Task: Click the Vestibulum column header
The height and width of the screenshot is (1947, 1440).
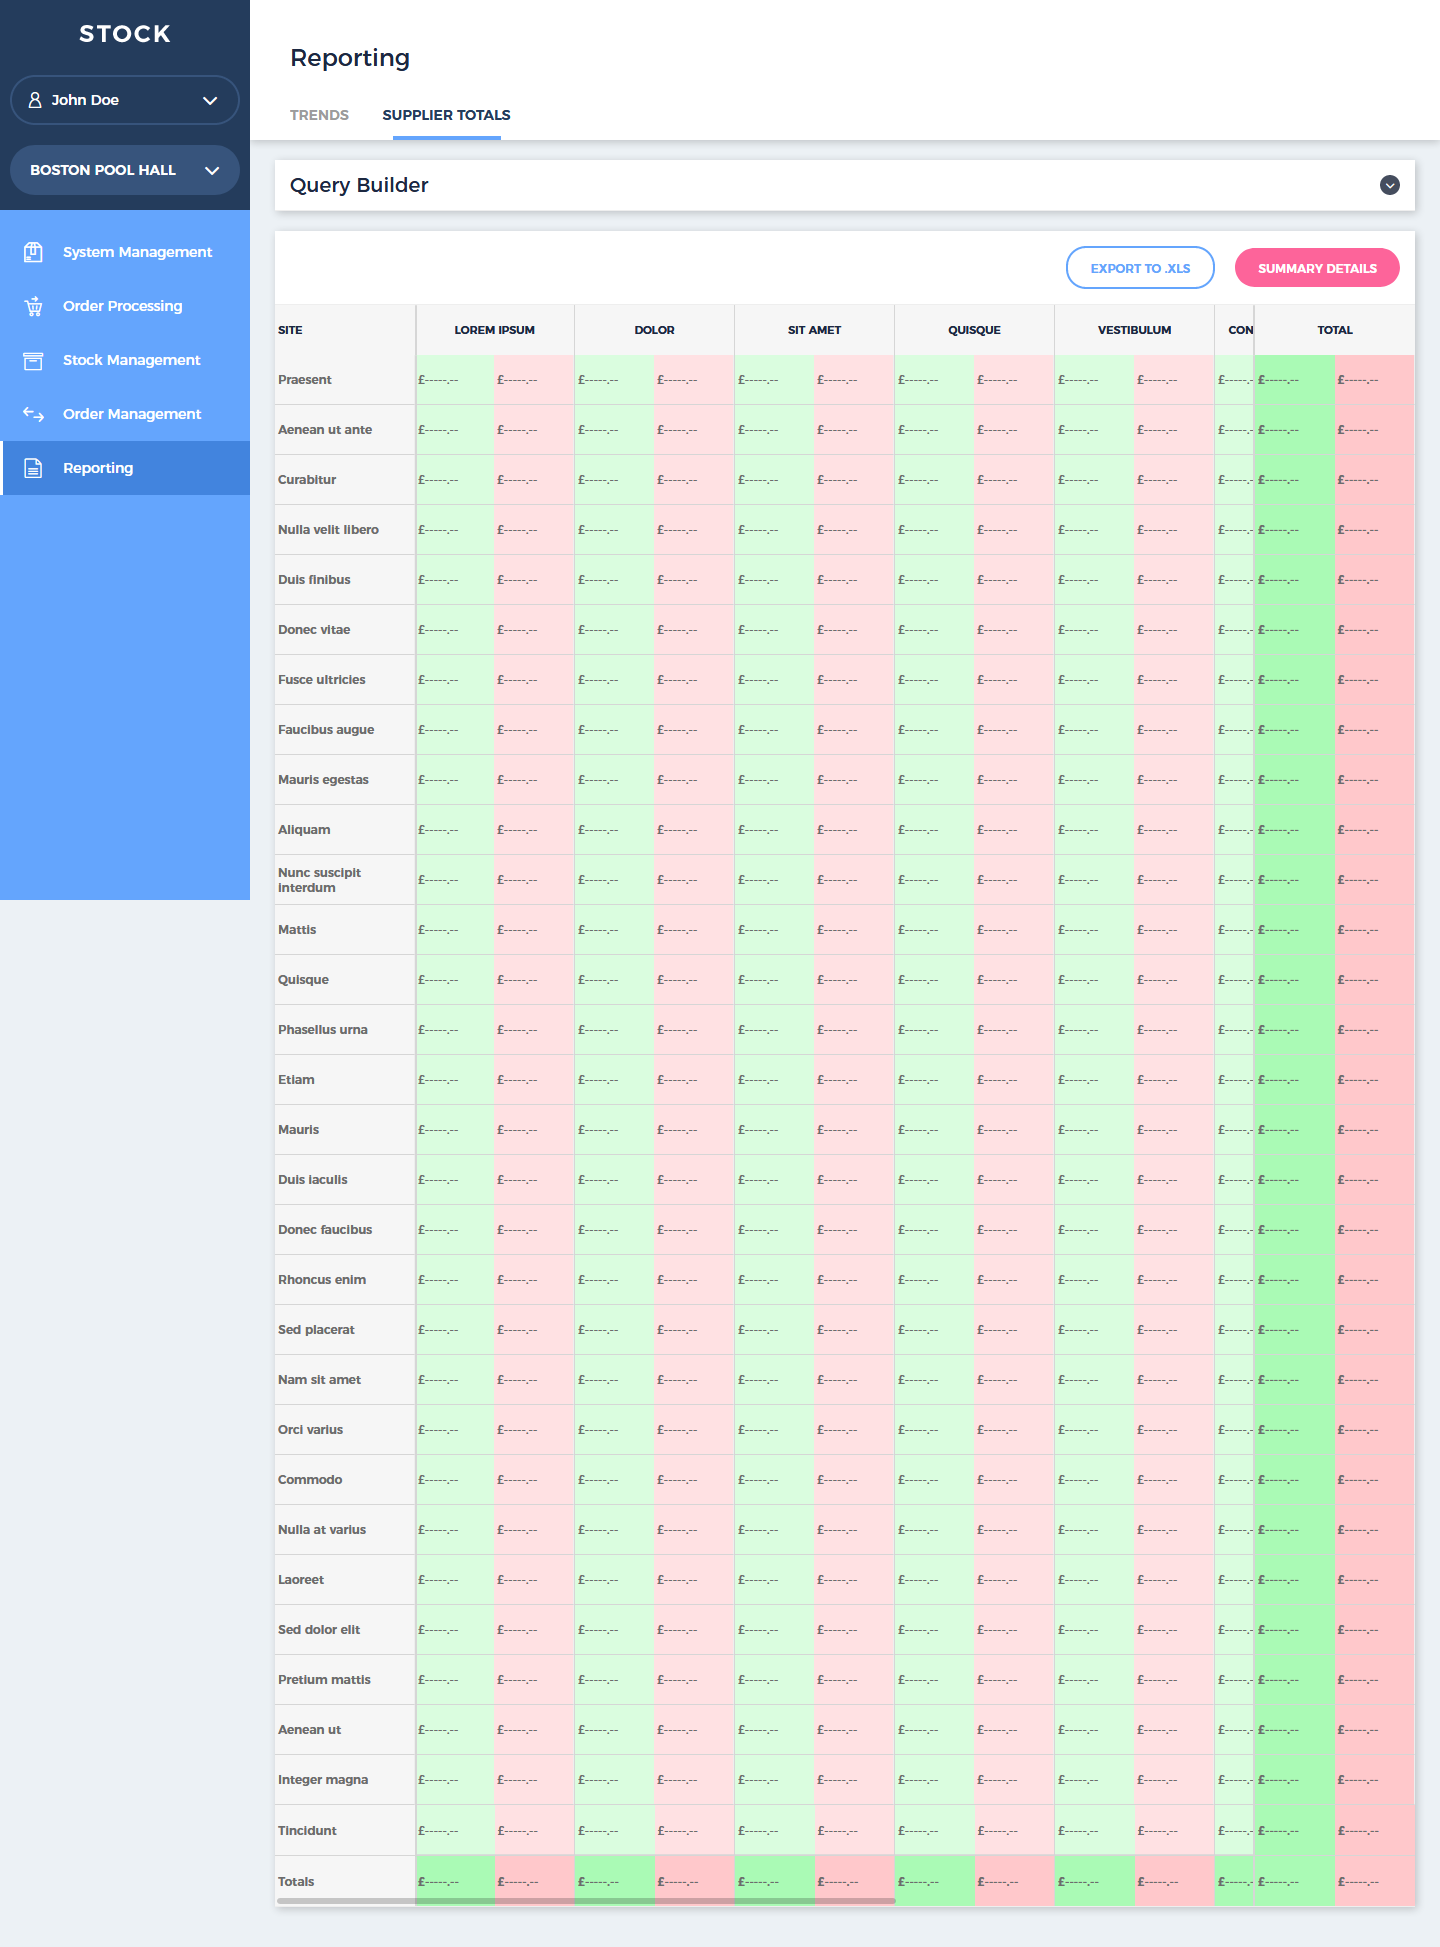Action: click(1134, 330)
